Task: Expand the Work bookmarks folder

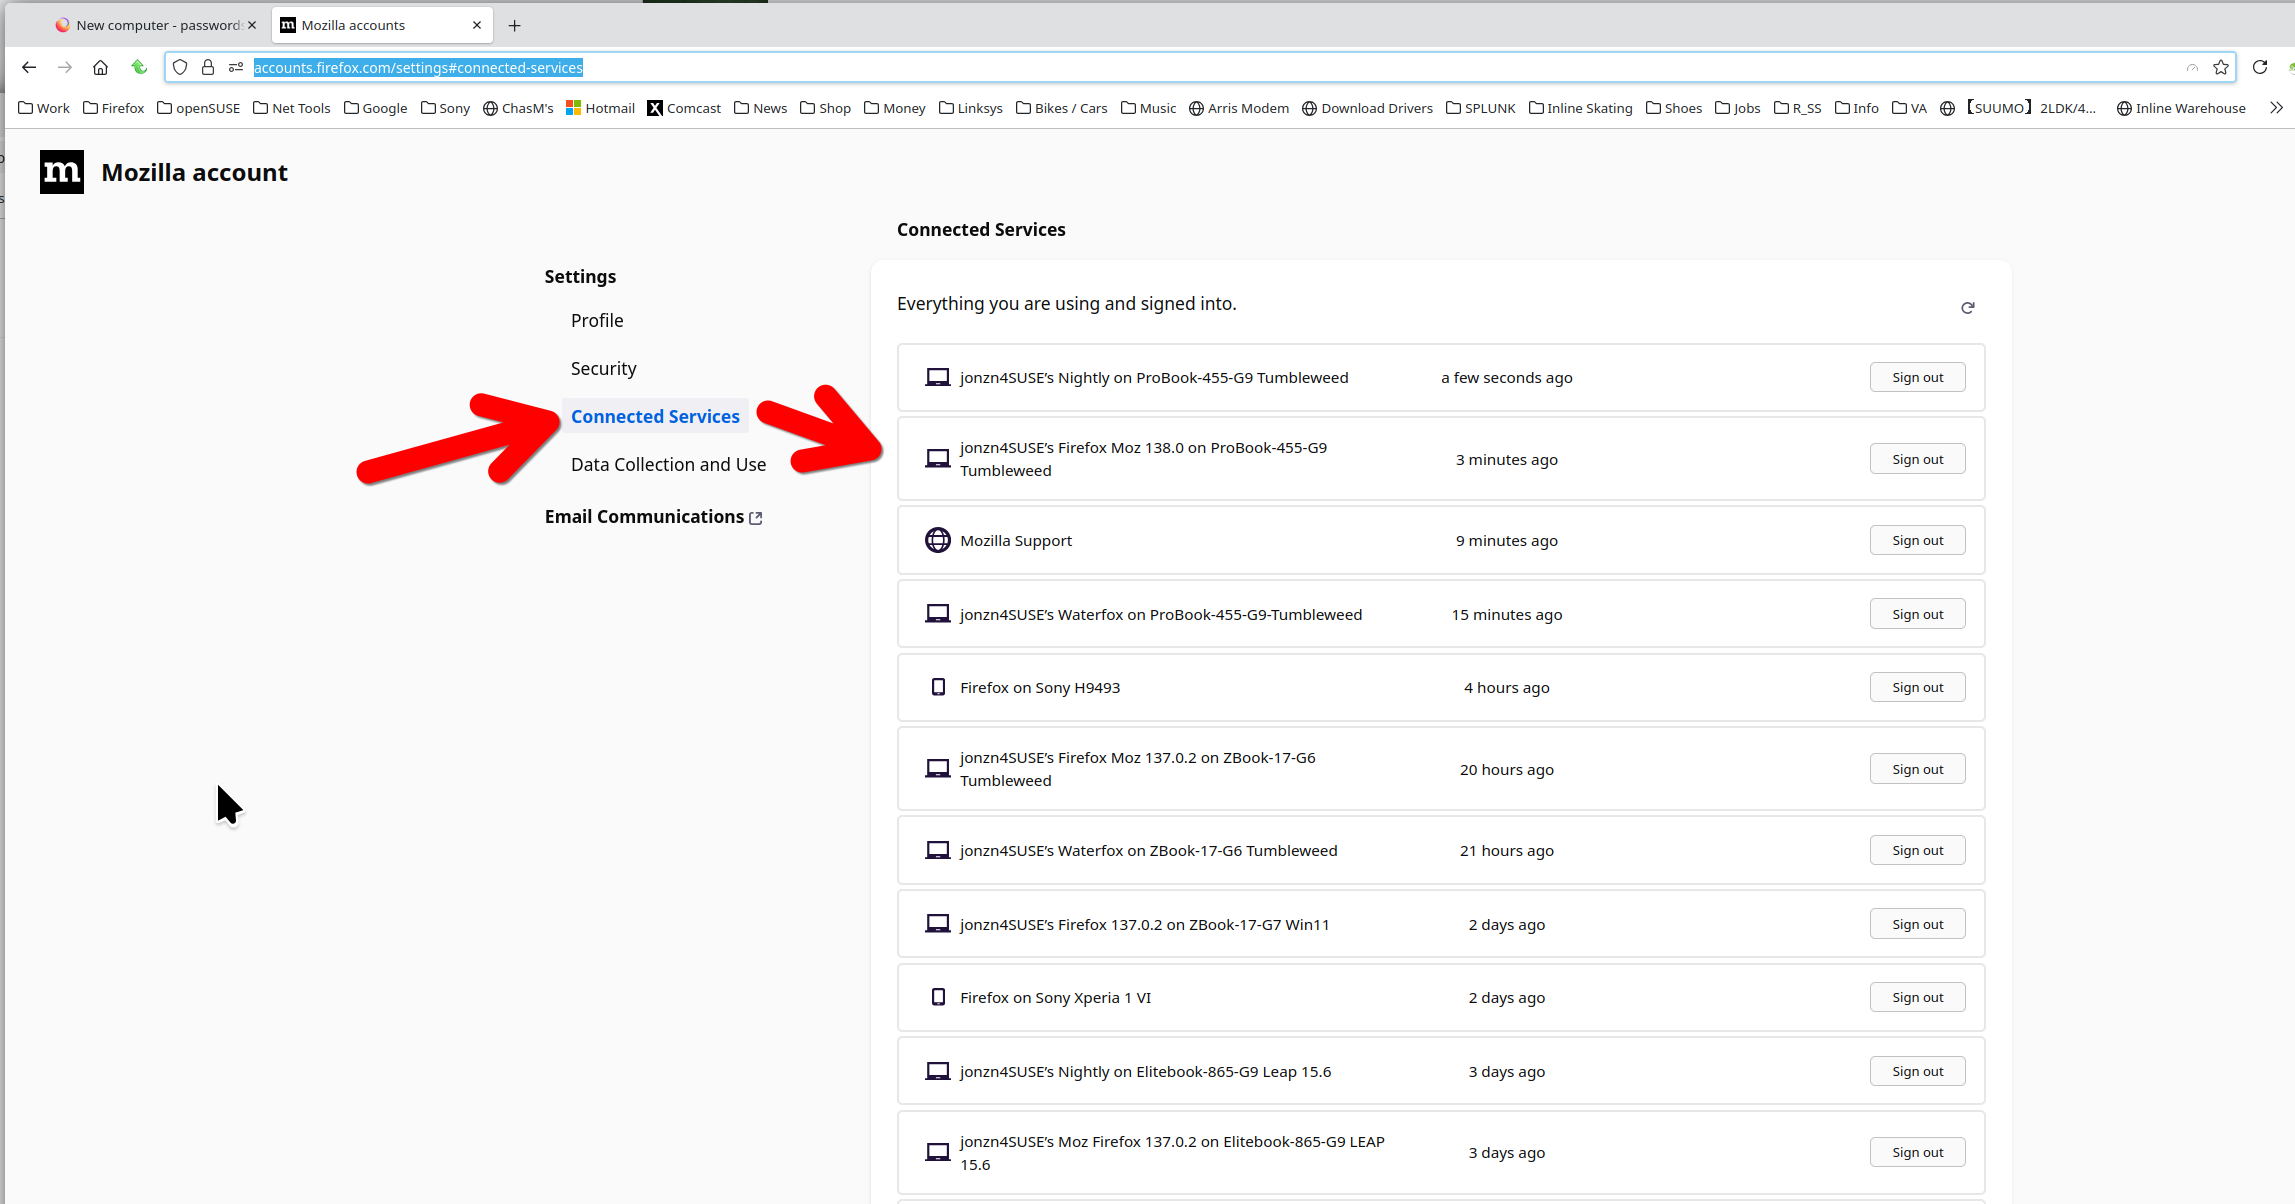Action: [x=44, y=108]
